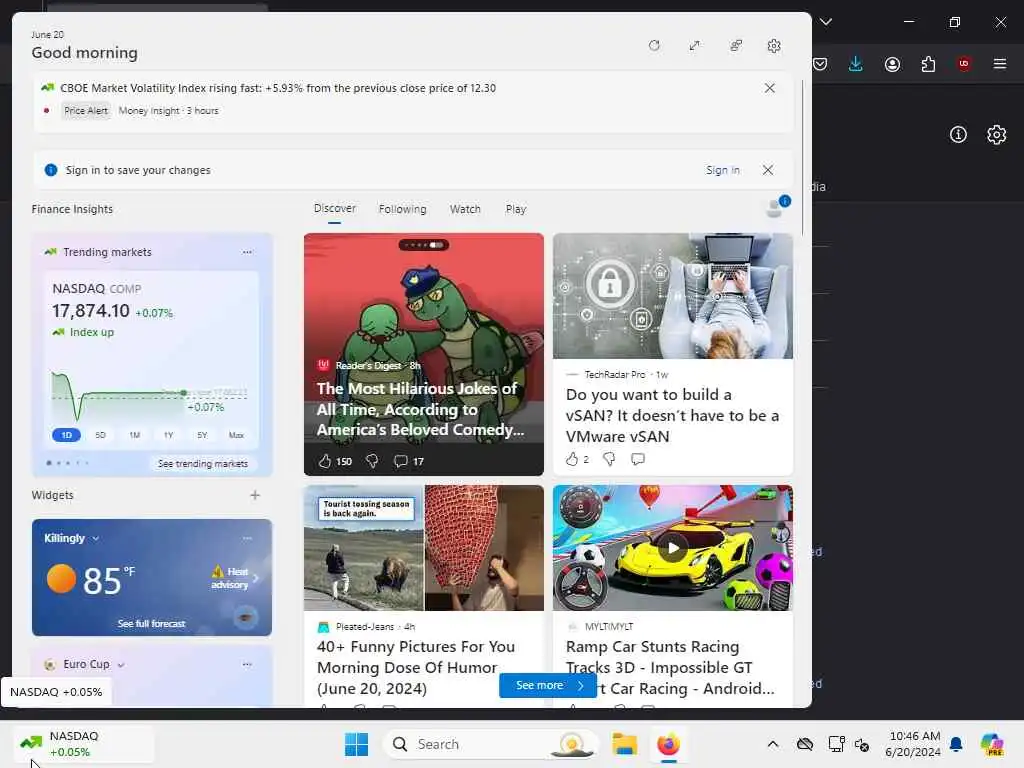Switch to the Following tab
This screenshot has width=1024, height=768.
402,209
